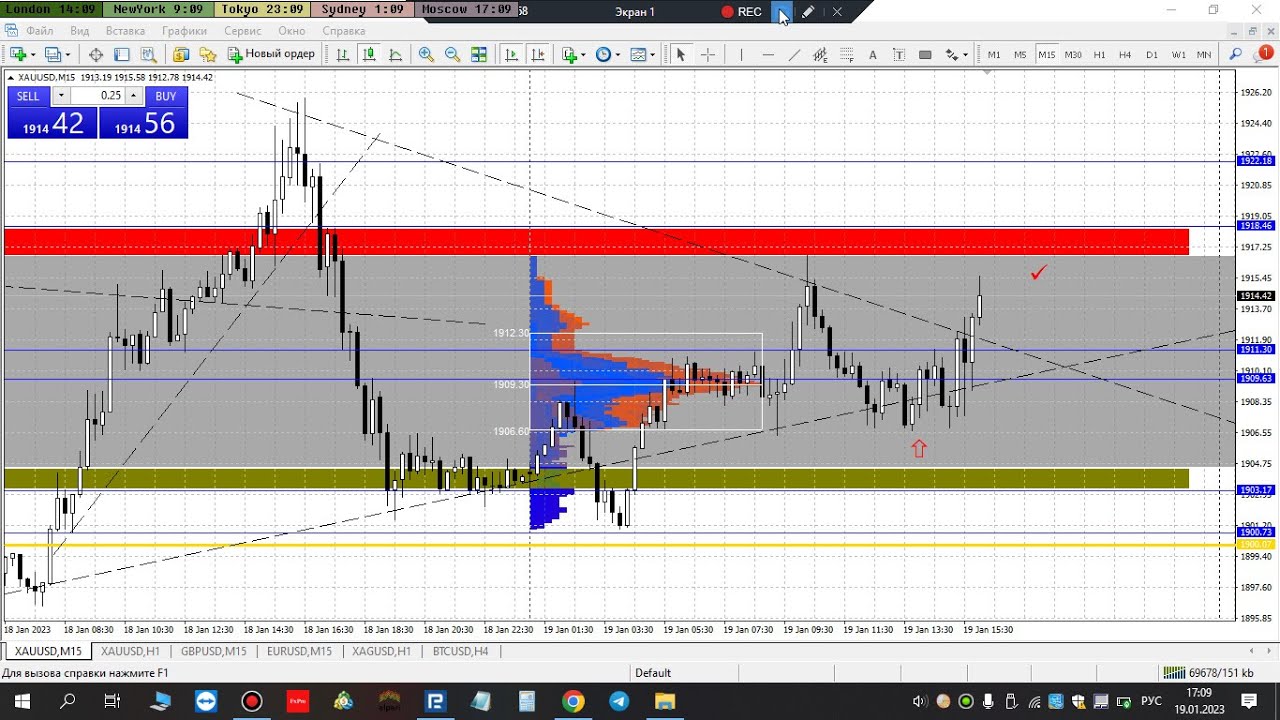Toggle chart auto scroll
The image size is (1280, 720).
pos(511,54)
